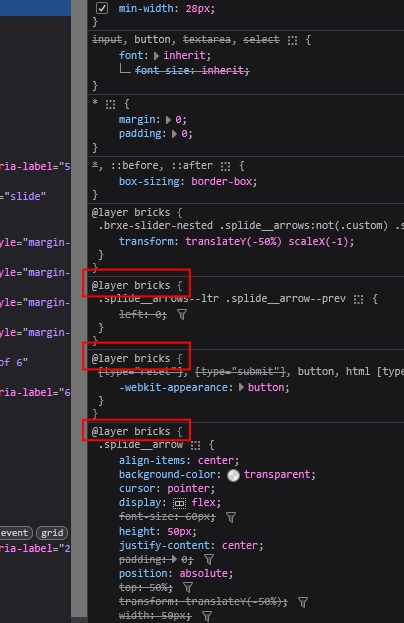Click selector highlighter icon beside the * rule
404x623 pixels.
110,104
